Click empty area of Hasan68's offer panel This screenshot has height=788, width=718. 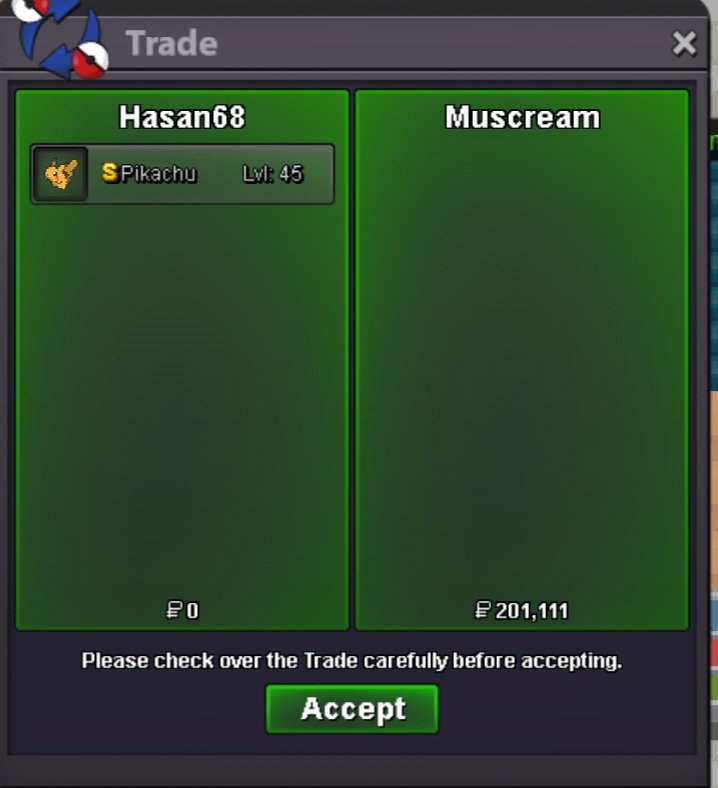coord(182,402)
